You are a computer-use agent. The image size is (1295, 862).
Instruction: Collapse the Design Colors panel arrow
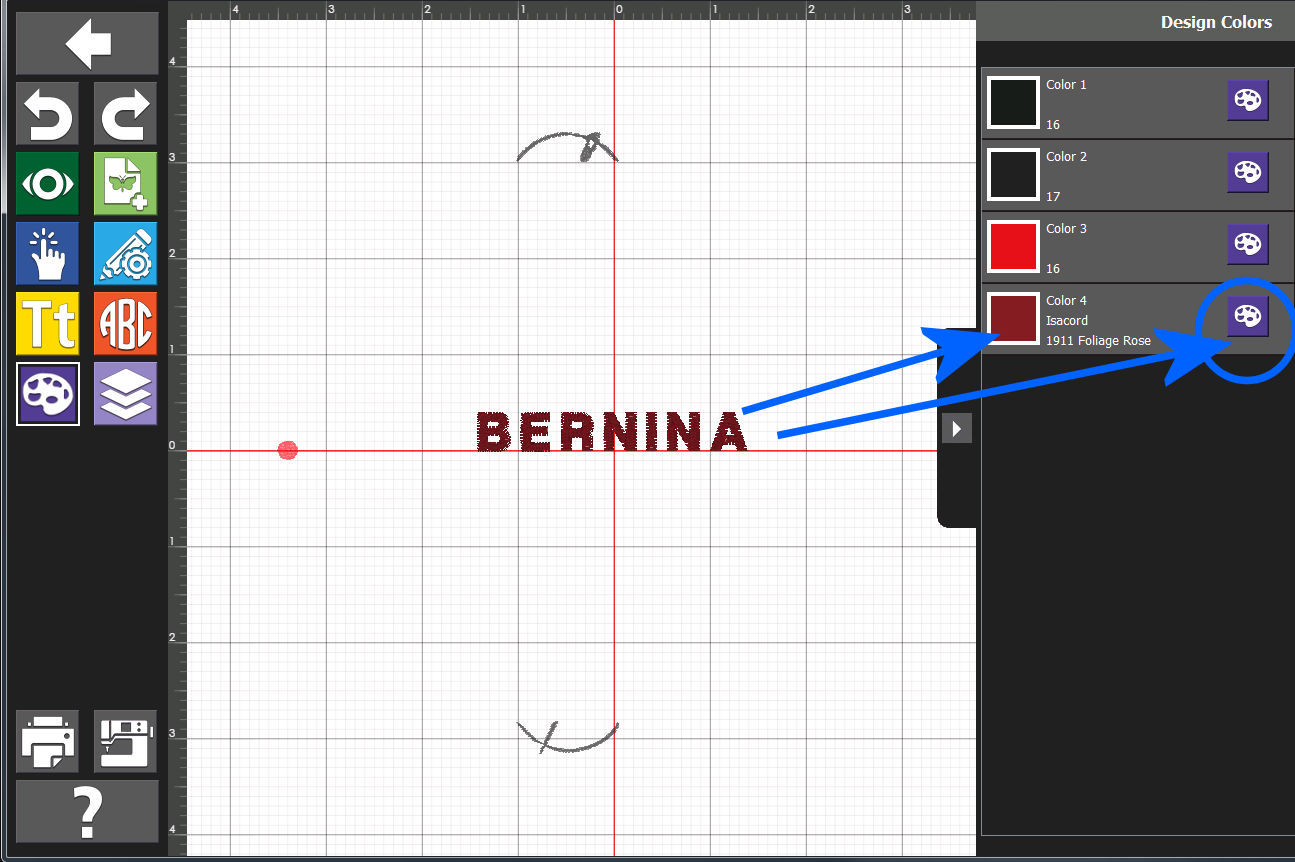(957, 429)
